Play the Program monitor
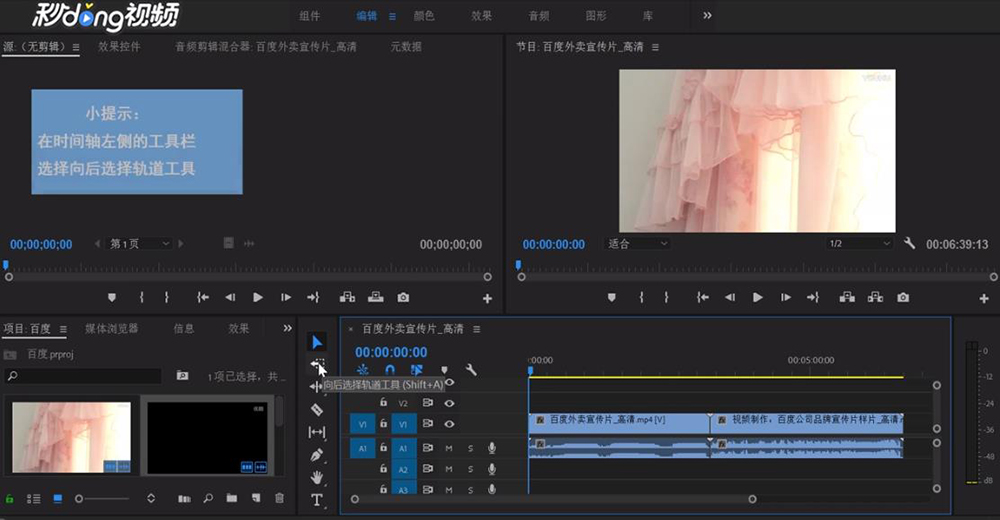Image resolution: width=1000 pixels, height=520 pixels. [758, 297]
